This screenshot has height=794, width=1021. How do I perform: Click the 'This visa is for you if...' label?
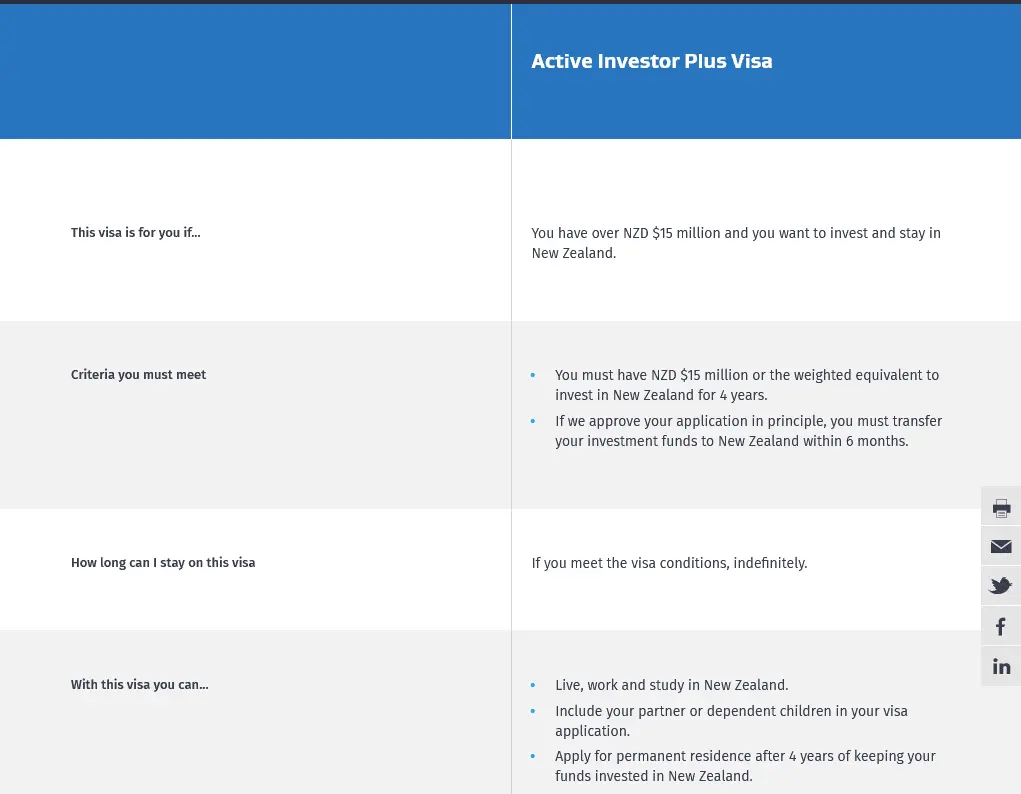pyautogui.click(x=135, y=233)
